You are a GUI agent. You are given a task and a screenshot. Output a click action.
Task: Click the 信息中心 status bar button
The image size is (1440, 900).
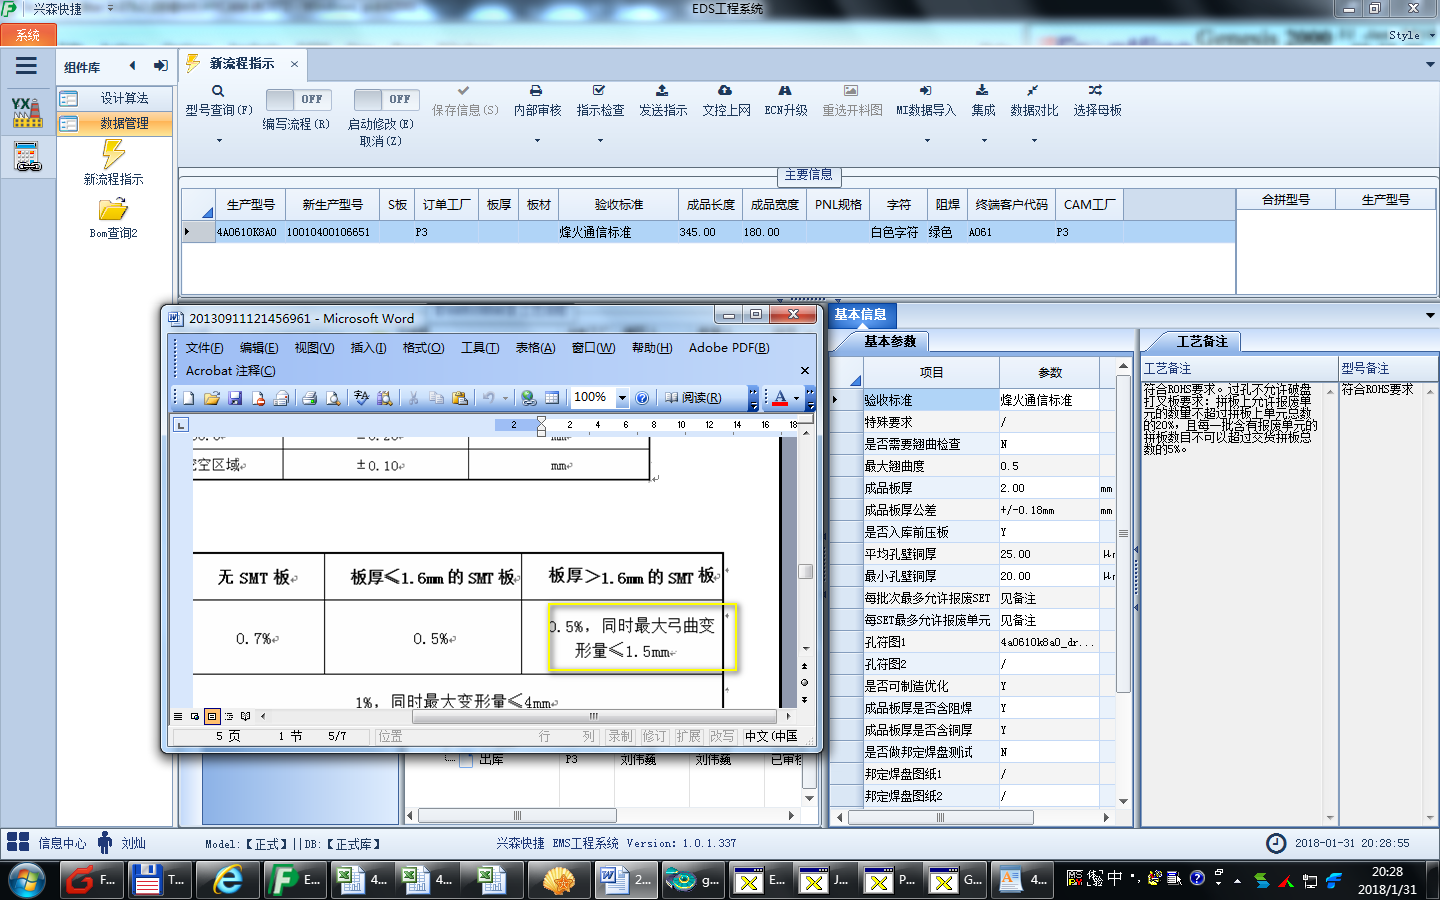(48, 843)
